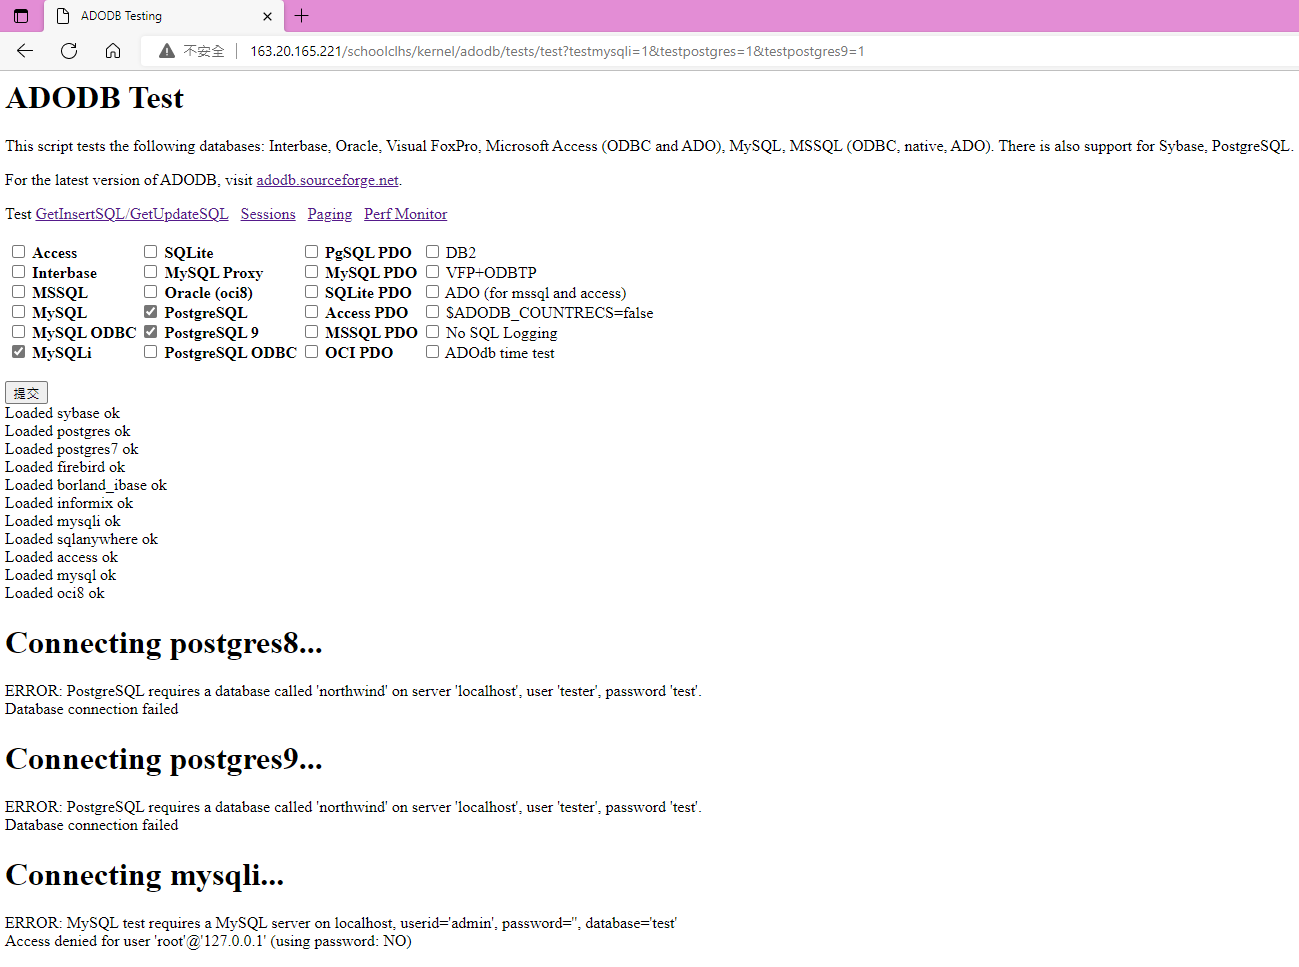Tick the No SQL Logging checkbox
The height and width of the screenshot is (967, 1299).
pos(433,332)
